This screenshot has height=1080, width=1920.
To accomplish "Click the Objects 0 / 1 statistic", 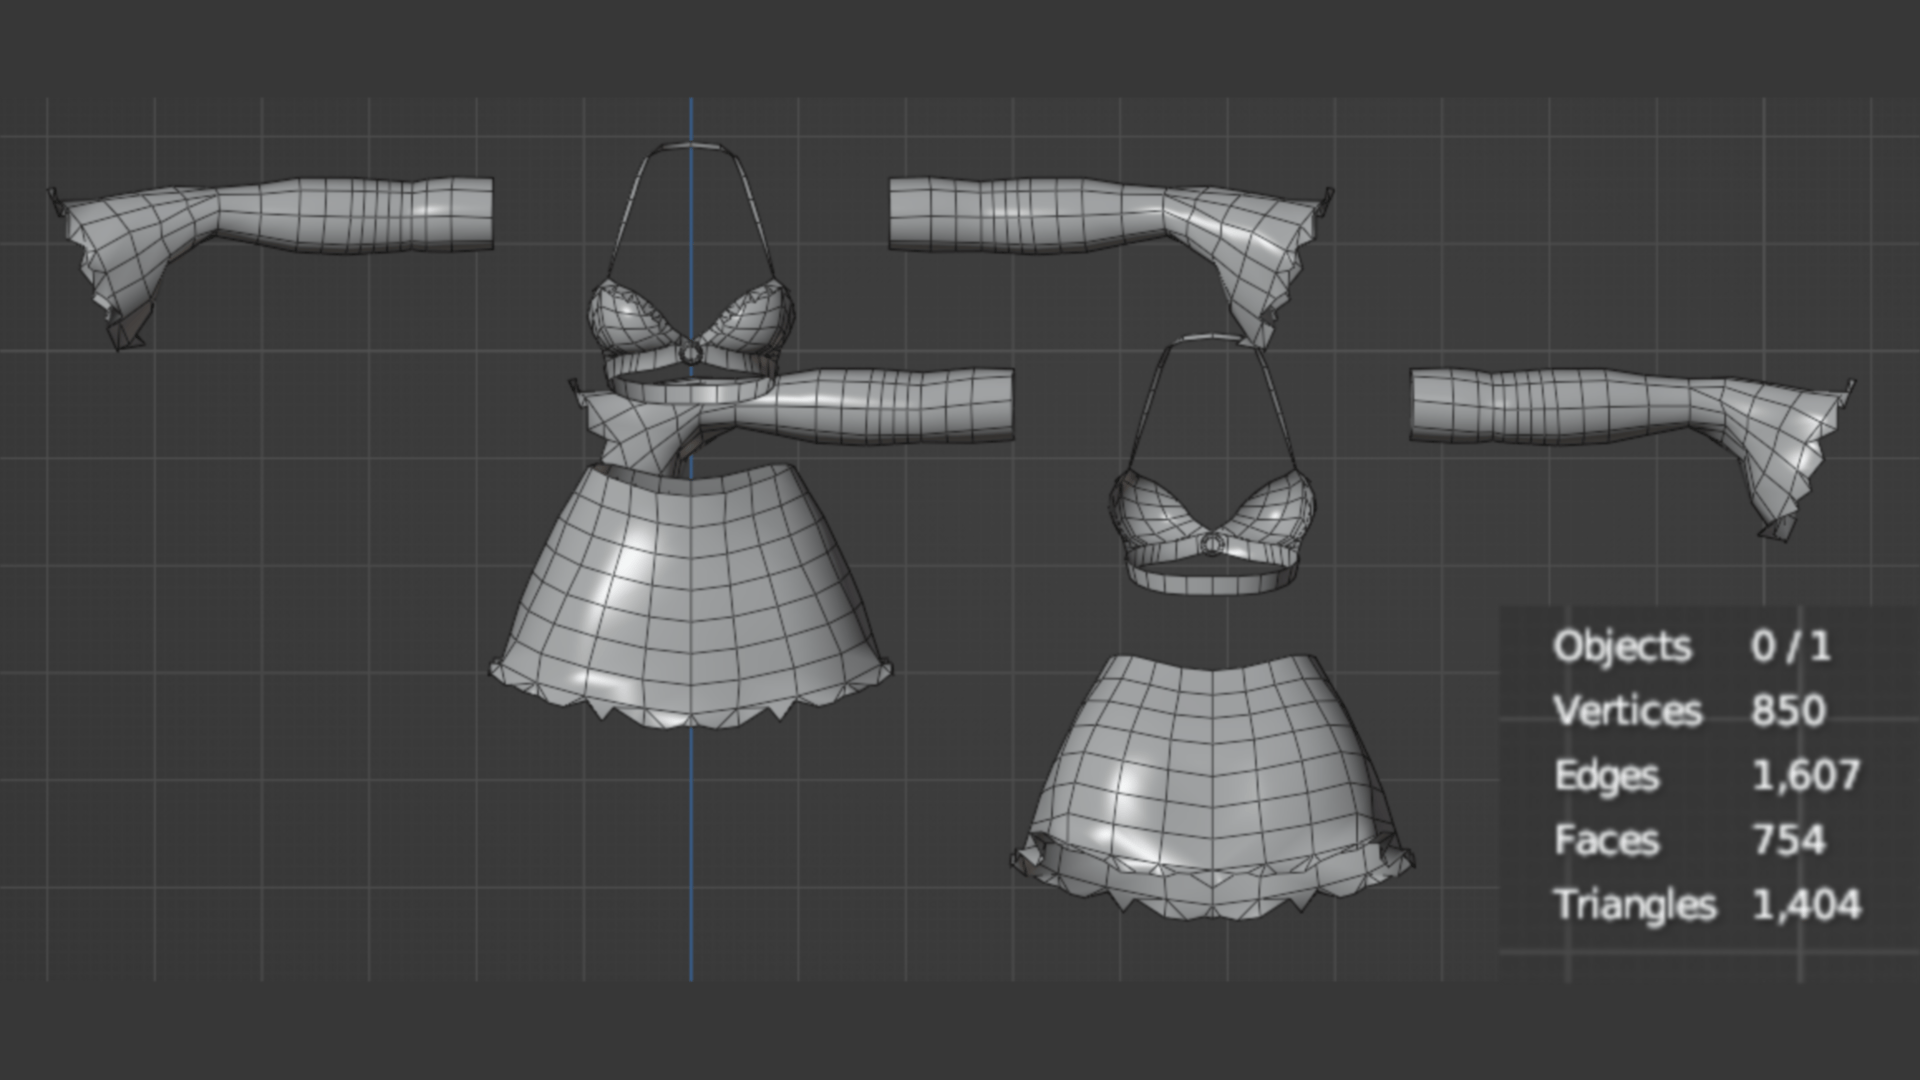I will tap(1692, 646).
